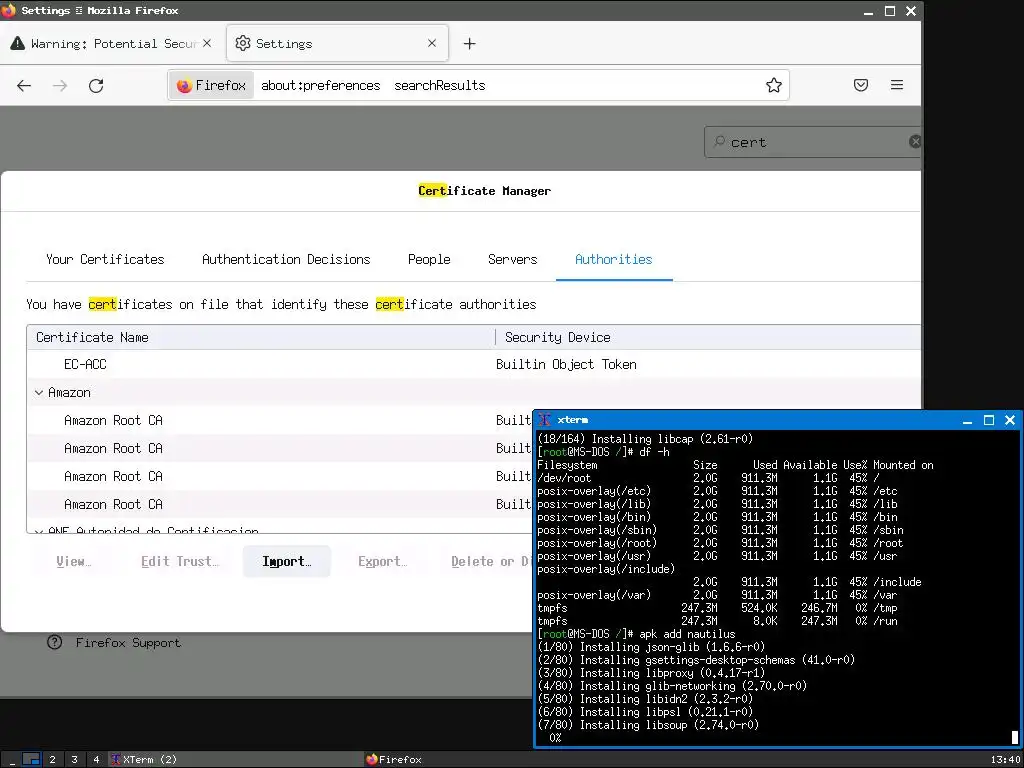Viewport: 1024px width, 768px height.
Task: Click the Installing json-glib line in xterm
Action: 650,647
